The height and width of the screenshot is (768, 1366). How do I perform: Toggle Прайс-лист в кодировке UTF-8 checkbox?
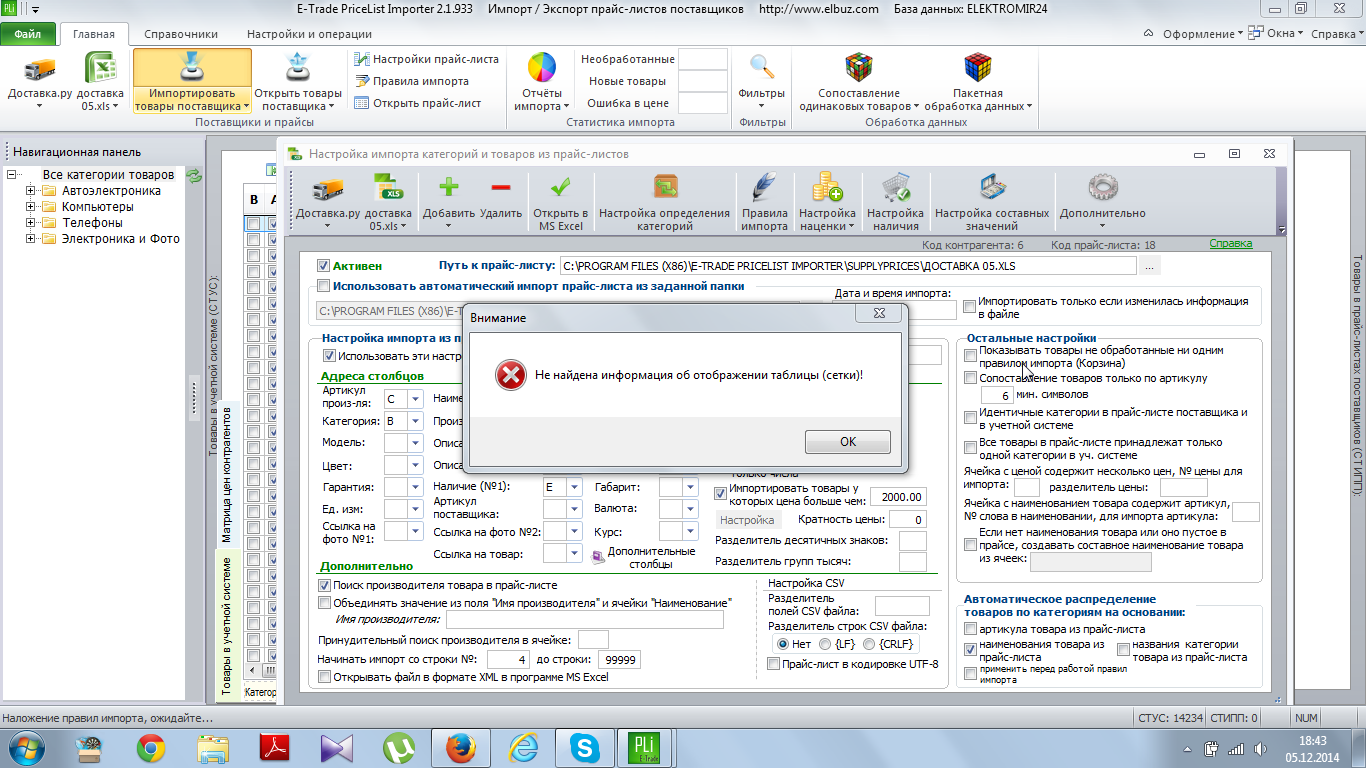pyautogui.click(x=773, y=664)
